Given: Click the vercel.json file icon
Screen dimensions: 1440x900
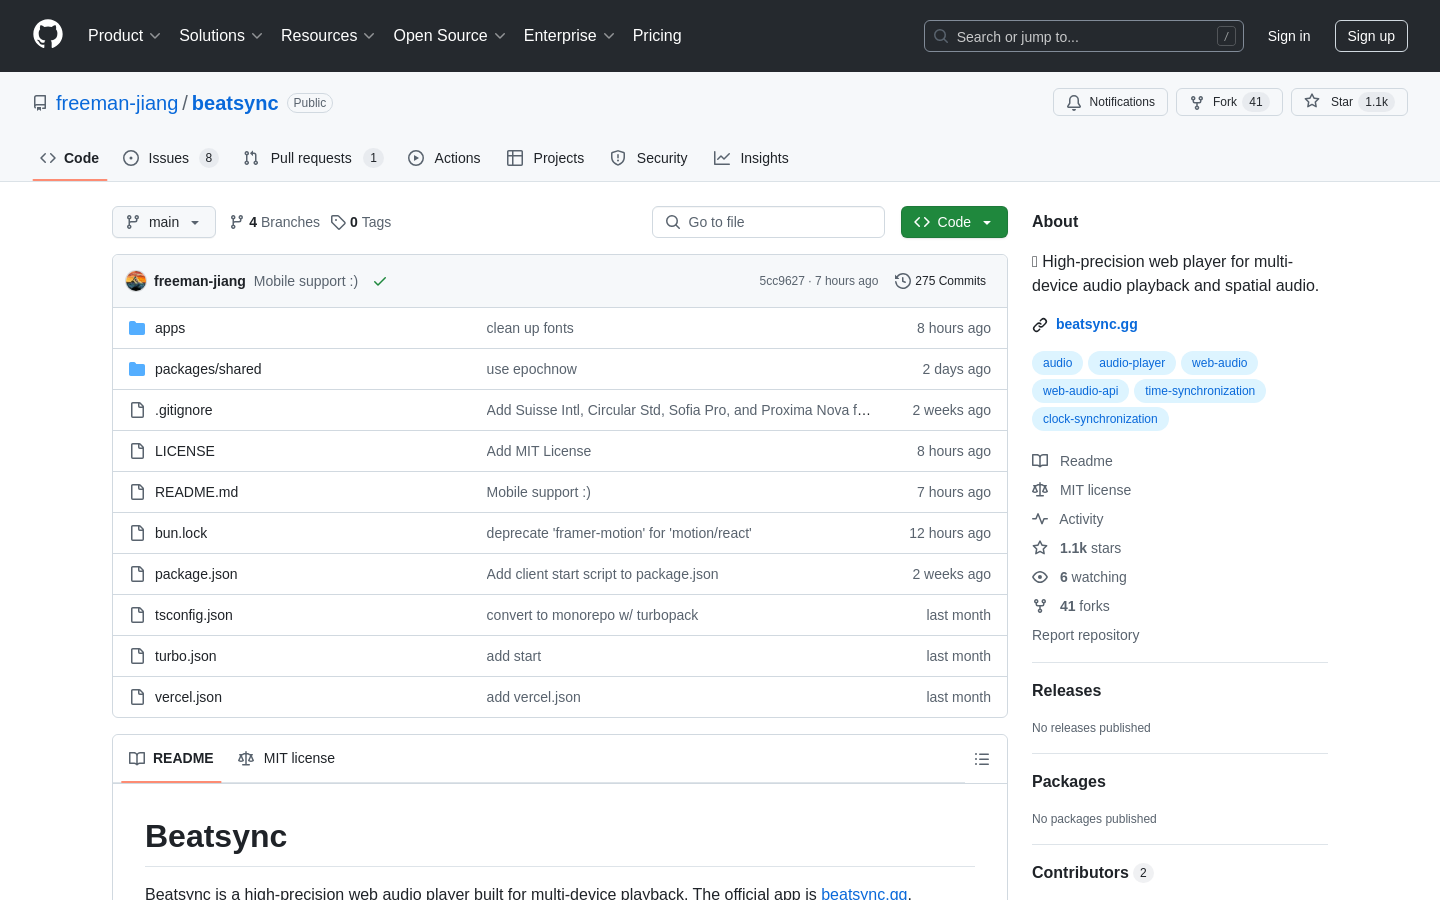Looking at the screenshot, I should pyautogui.click(x=137, y=697).
